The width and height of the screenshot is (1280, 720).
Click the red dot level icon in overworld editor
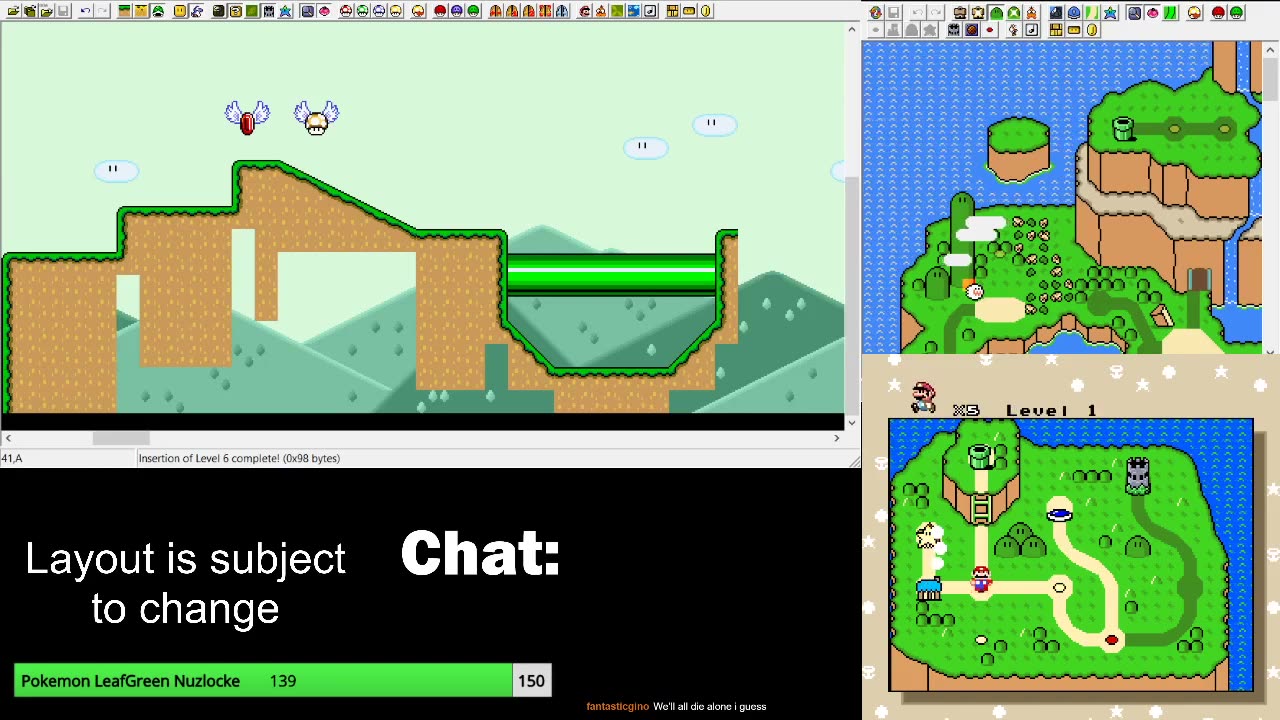click(x=990, y=30)
